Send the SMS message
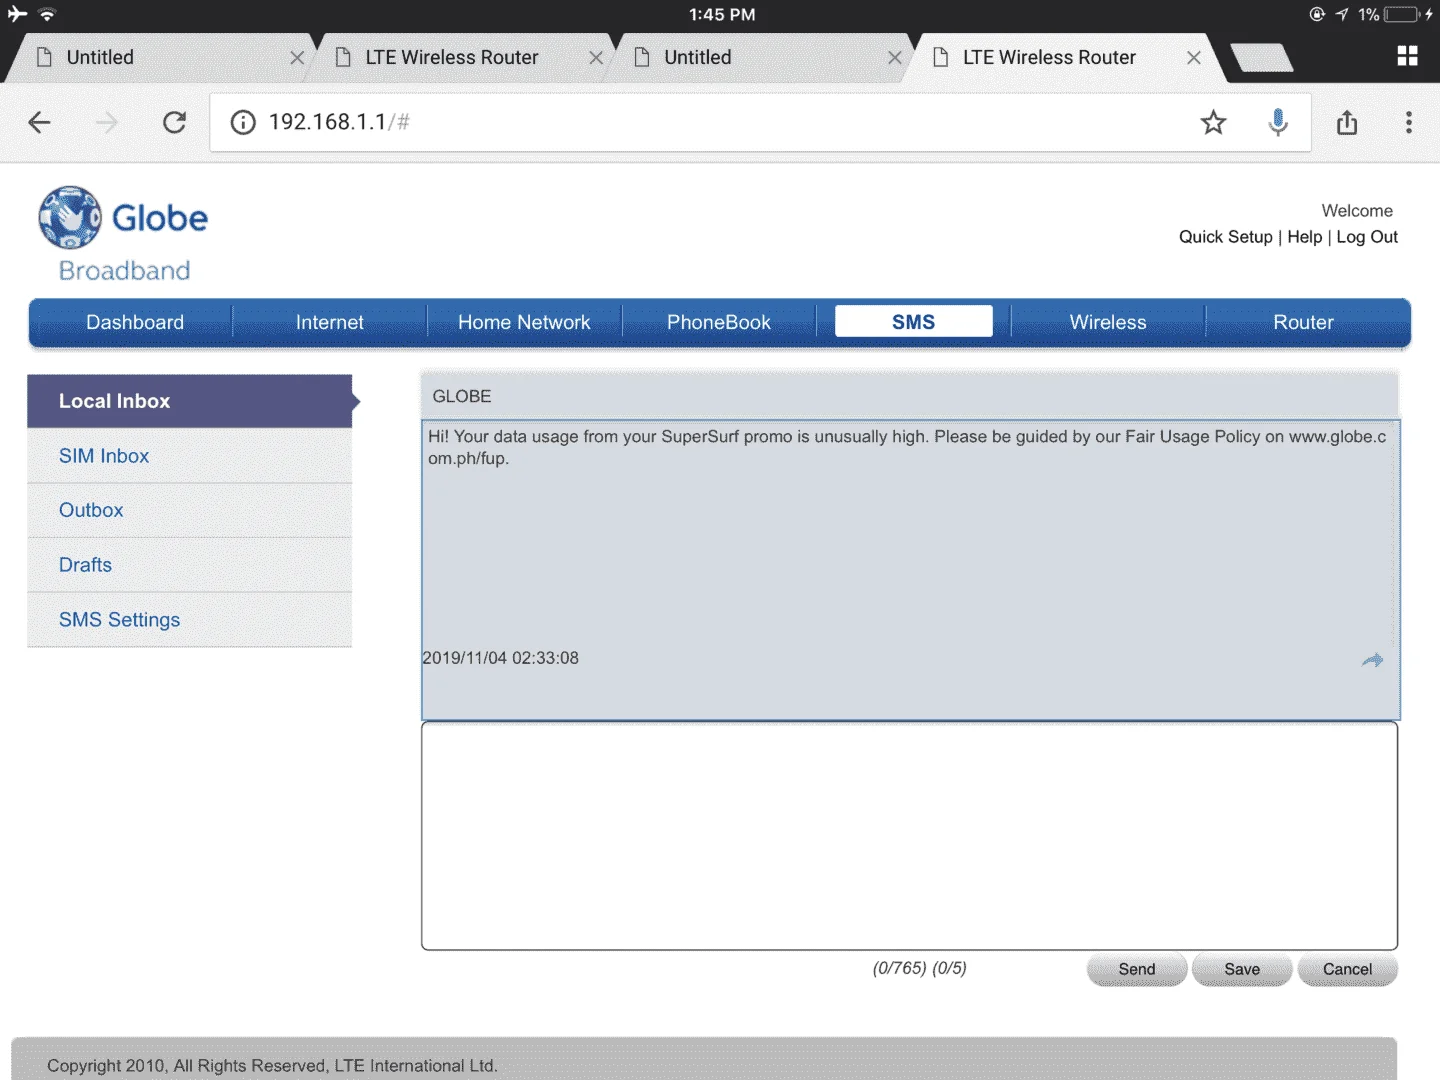 pyautogui.click(x=1137, y=969)
